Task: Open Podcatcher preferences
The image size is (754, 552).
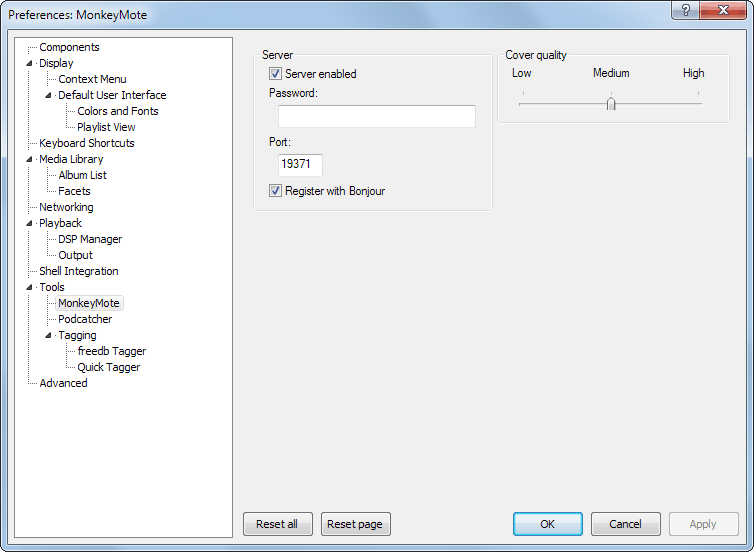Action: [x=85, y=319]
